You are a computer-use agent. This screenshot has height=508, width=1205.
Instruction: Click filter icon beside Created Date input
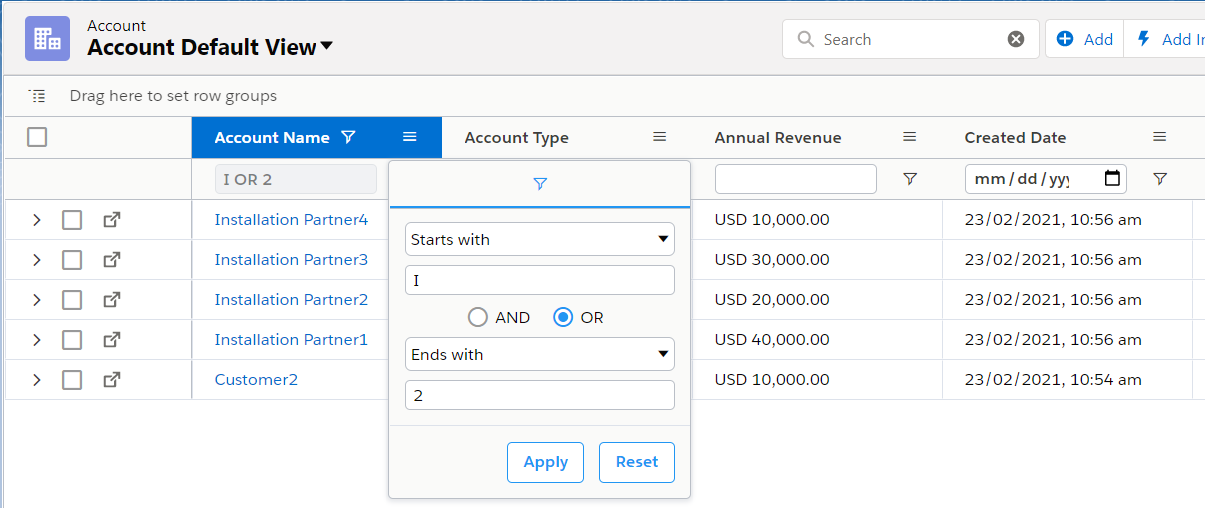(1159, 179)
